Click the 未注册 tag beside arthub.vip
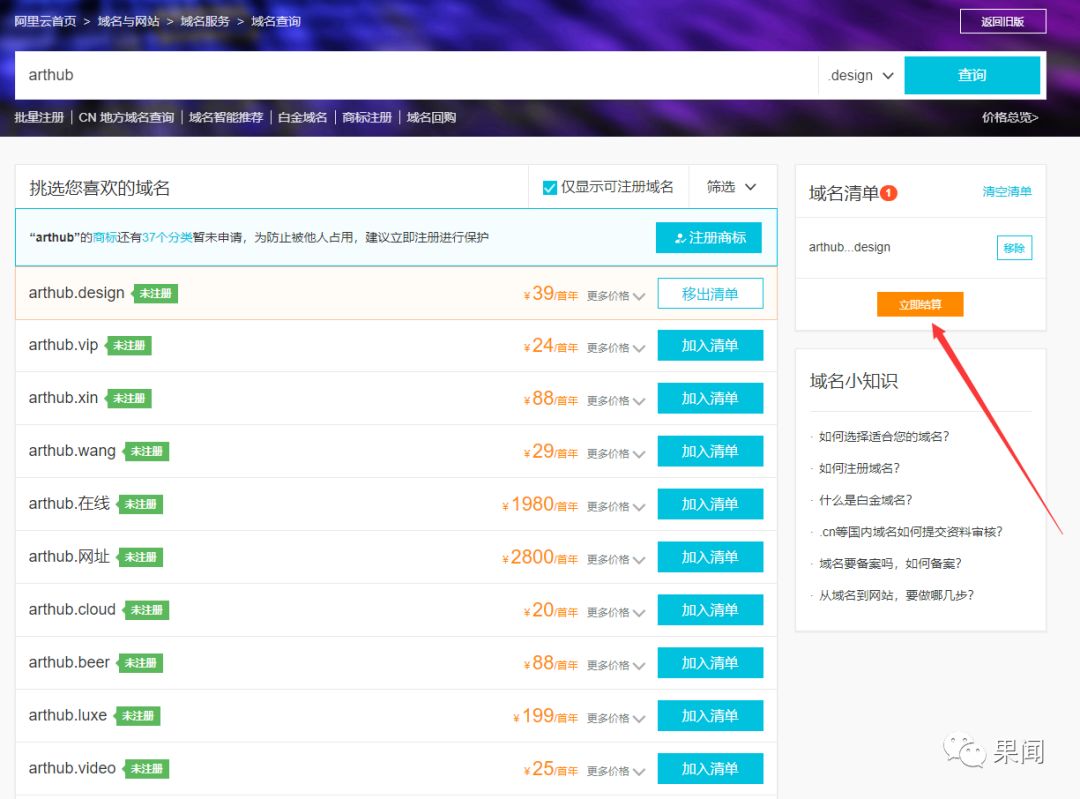Screen dimensions: 1080x799 (x=128, y=346)
